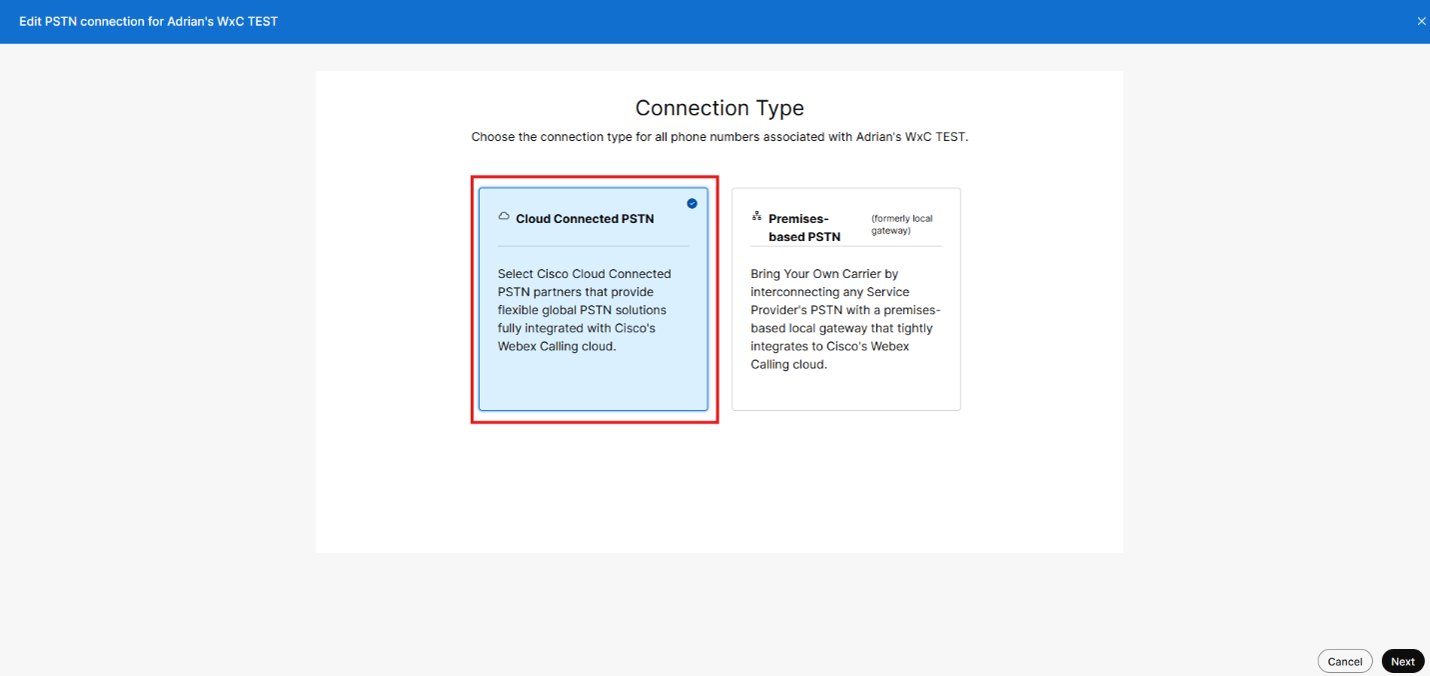The image size is (1430, 676).
Task: Click the "Choose the connection type" instruction text
Action: (720, 137)
